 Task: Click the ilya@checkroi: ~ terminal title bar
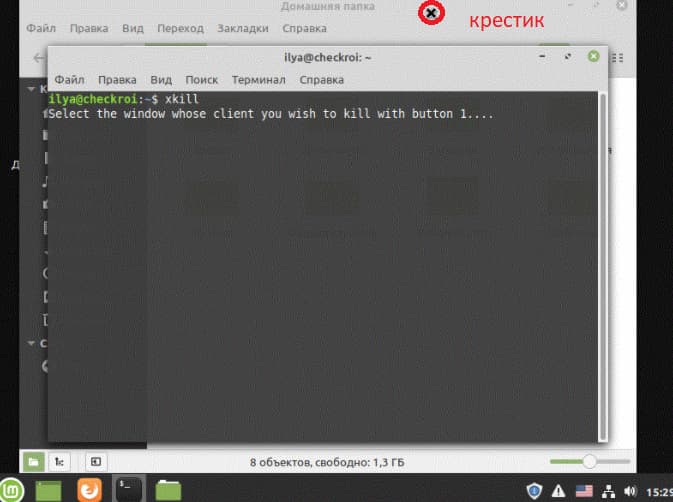click(x=327, y=57)
